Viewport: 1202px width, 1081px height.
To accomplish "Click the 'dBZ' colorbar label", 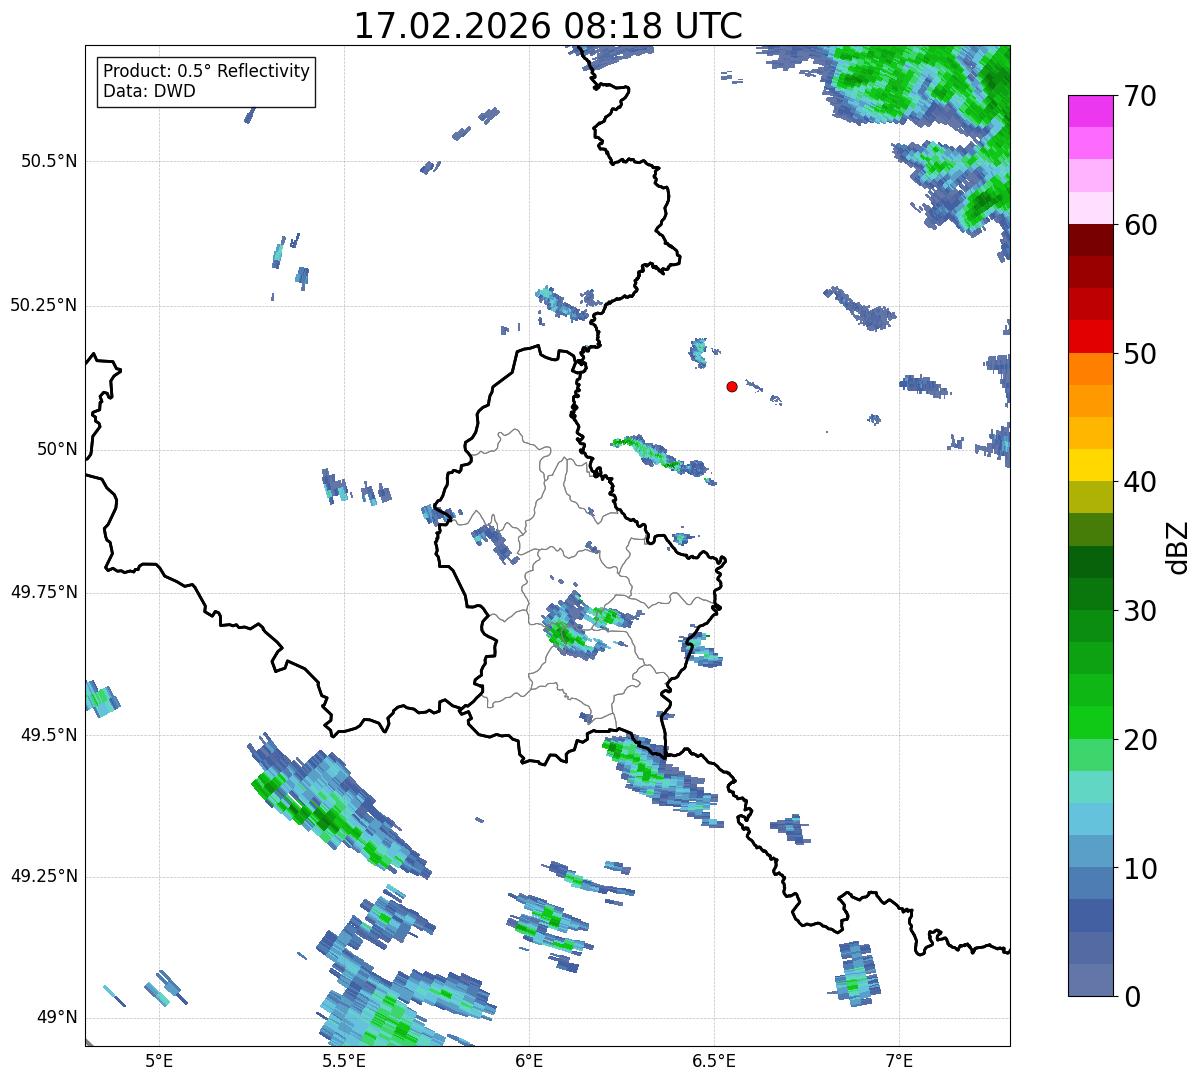I will pyautogui.click(x=1178, y=547).
